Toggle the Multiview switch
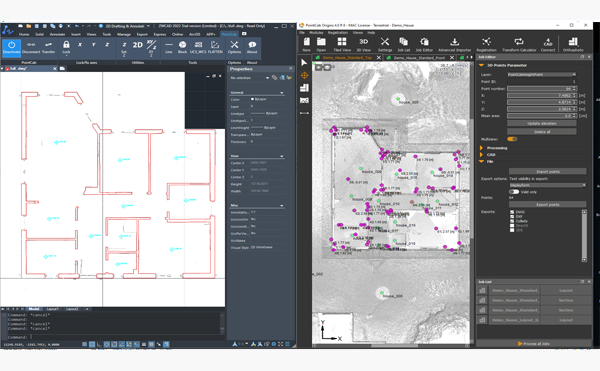Viewport: 600px width, 371px height. 512,139
